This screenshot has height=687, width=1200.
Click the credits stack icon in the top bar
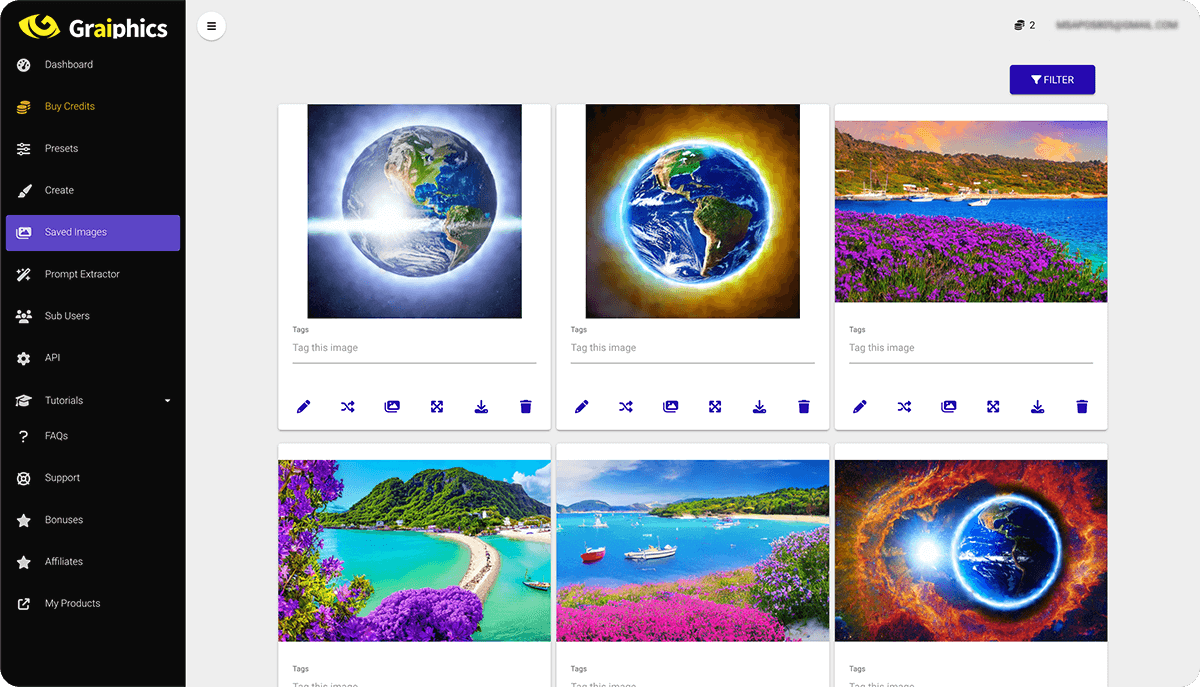(1018, 25)
